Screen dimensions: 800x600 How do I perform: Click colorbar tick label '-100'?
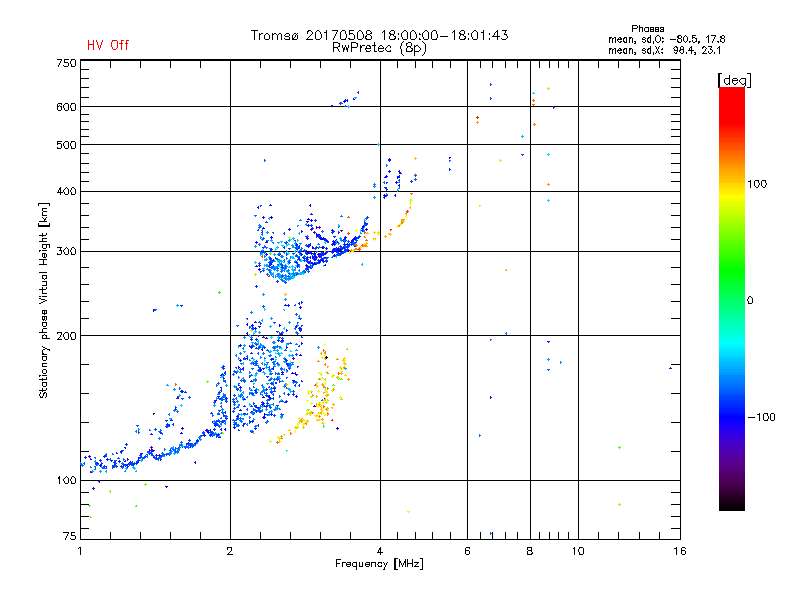pos(761,417)
